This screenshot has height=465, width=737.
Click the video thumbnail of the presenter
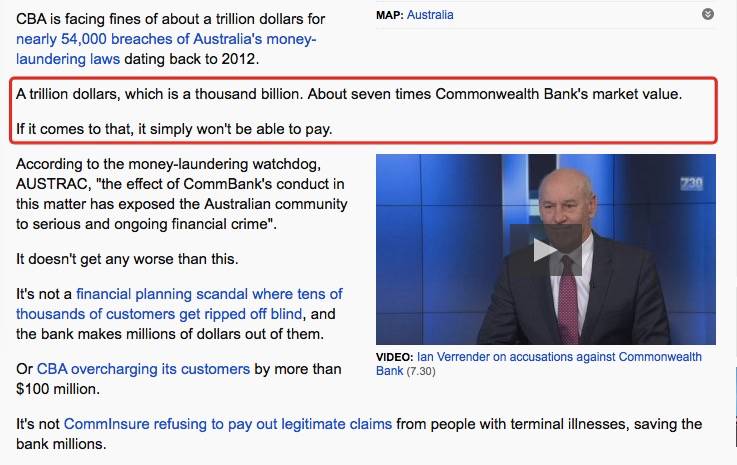[x=546, y=250]
